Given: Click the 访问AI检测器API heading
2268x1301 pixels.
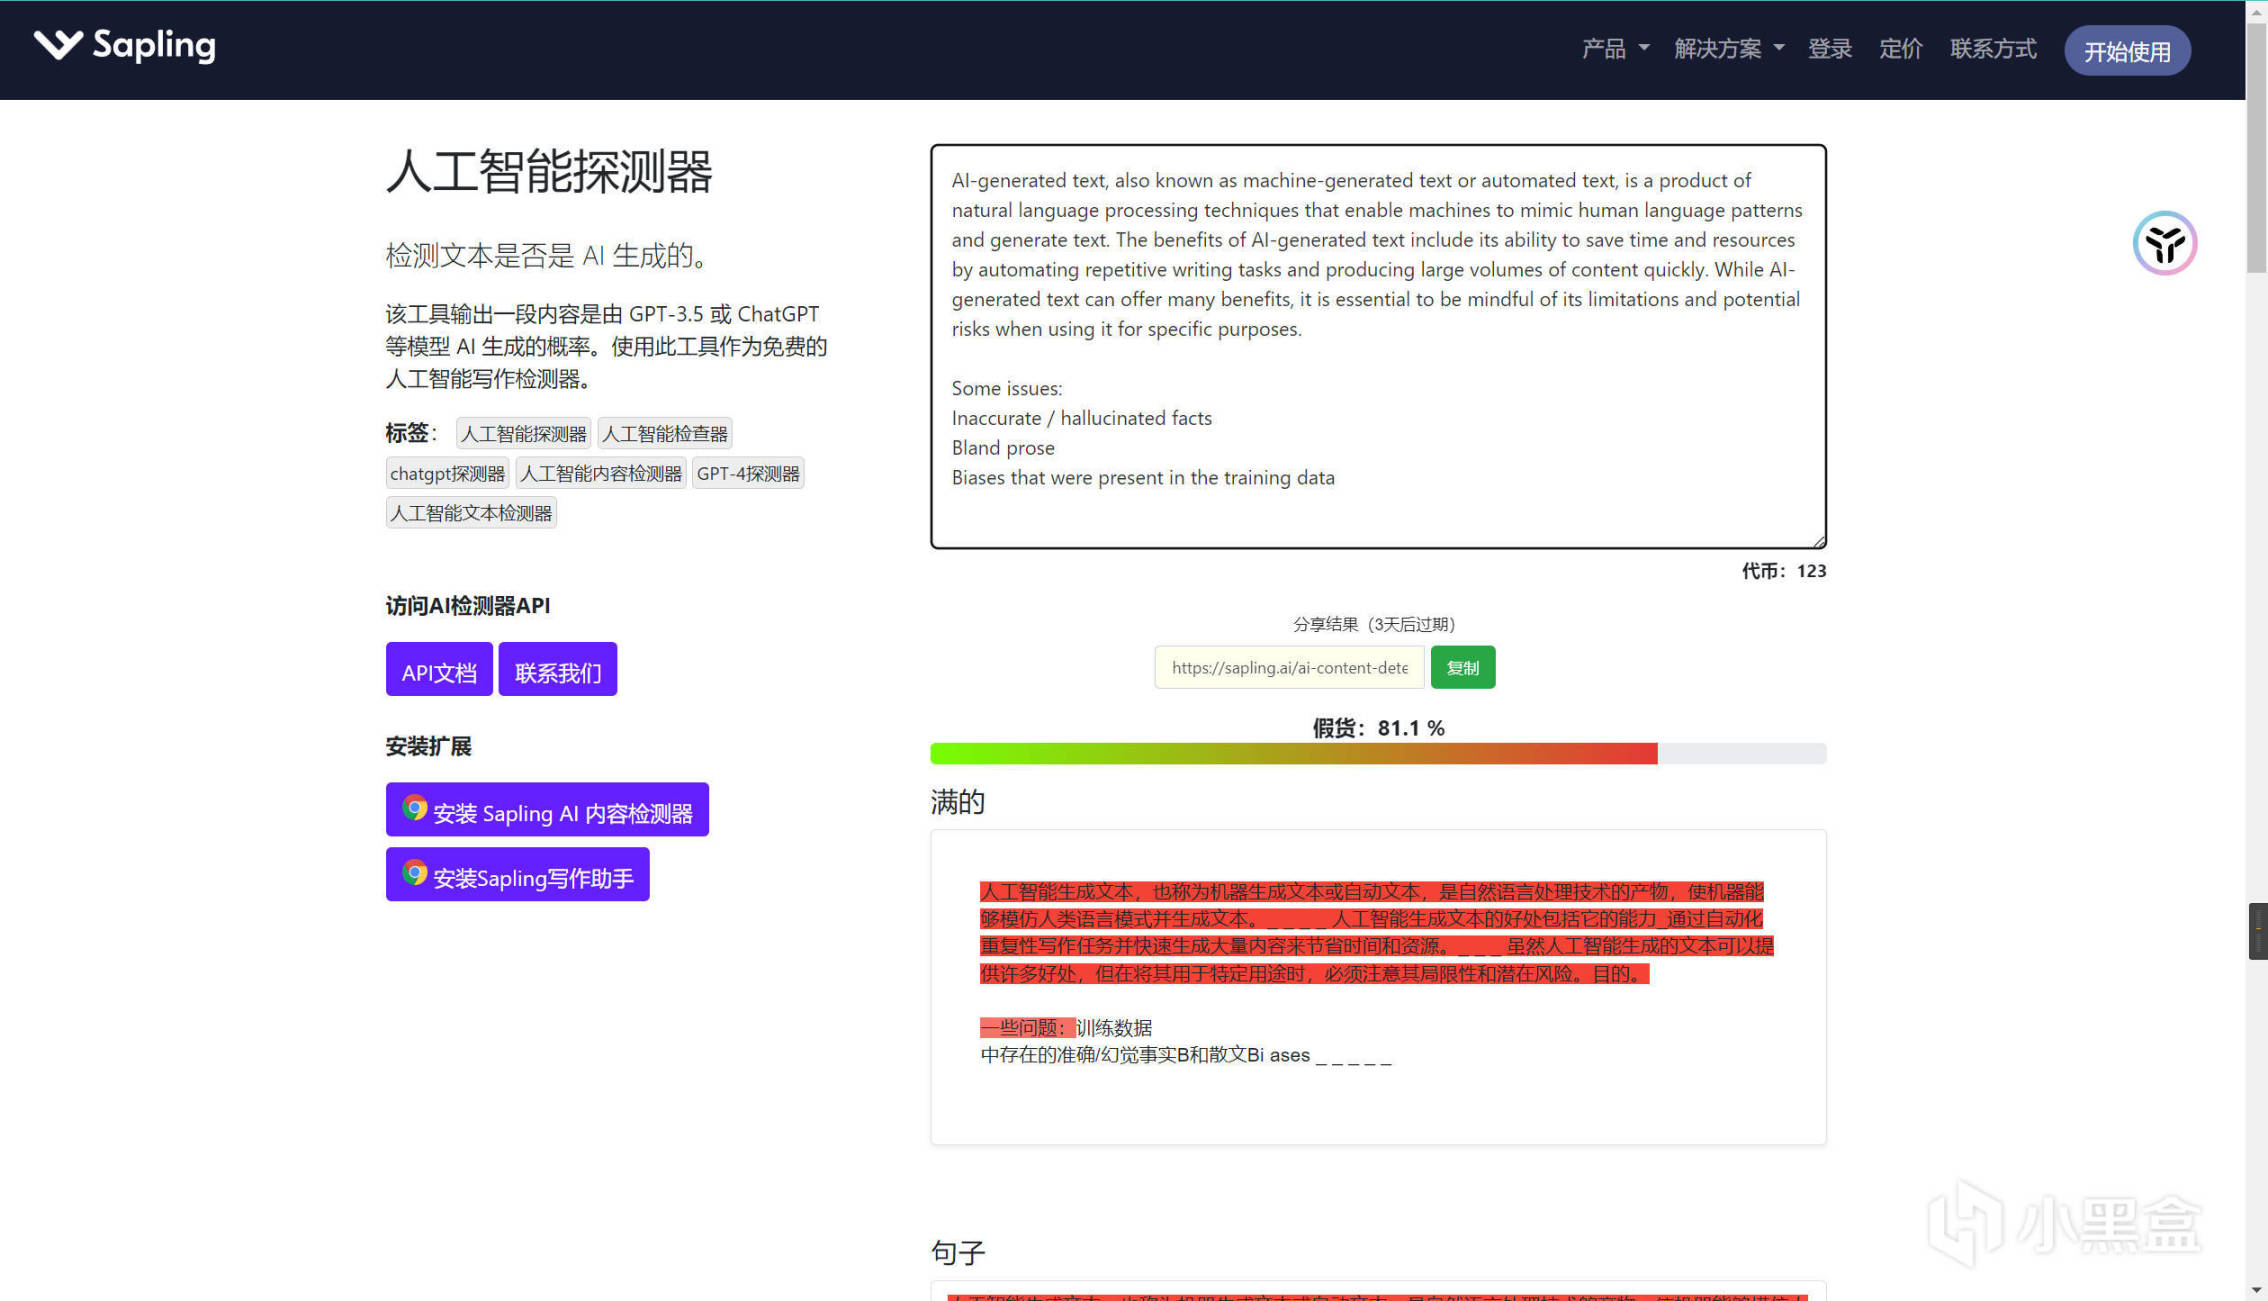Looking at the screenshot, I should click(x=468, y=605).
